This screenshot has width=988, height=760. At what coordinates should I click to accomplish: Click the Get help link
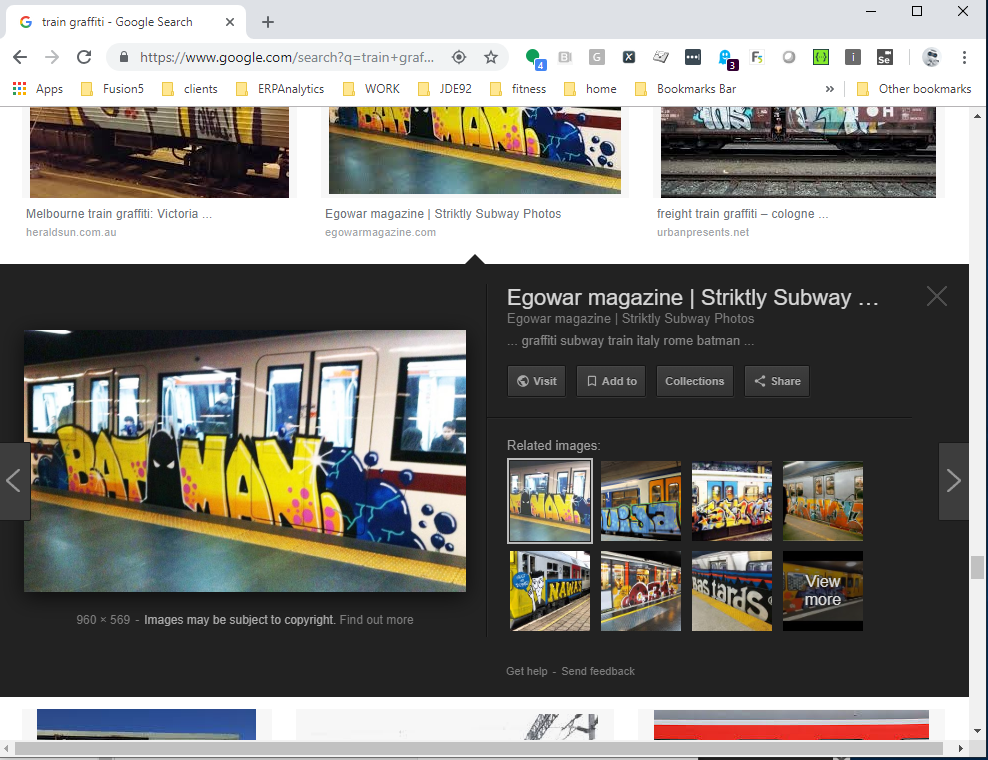(527, 671)
